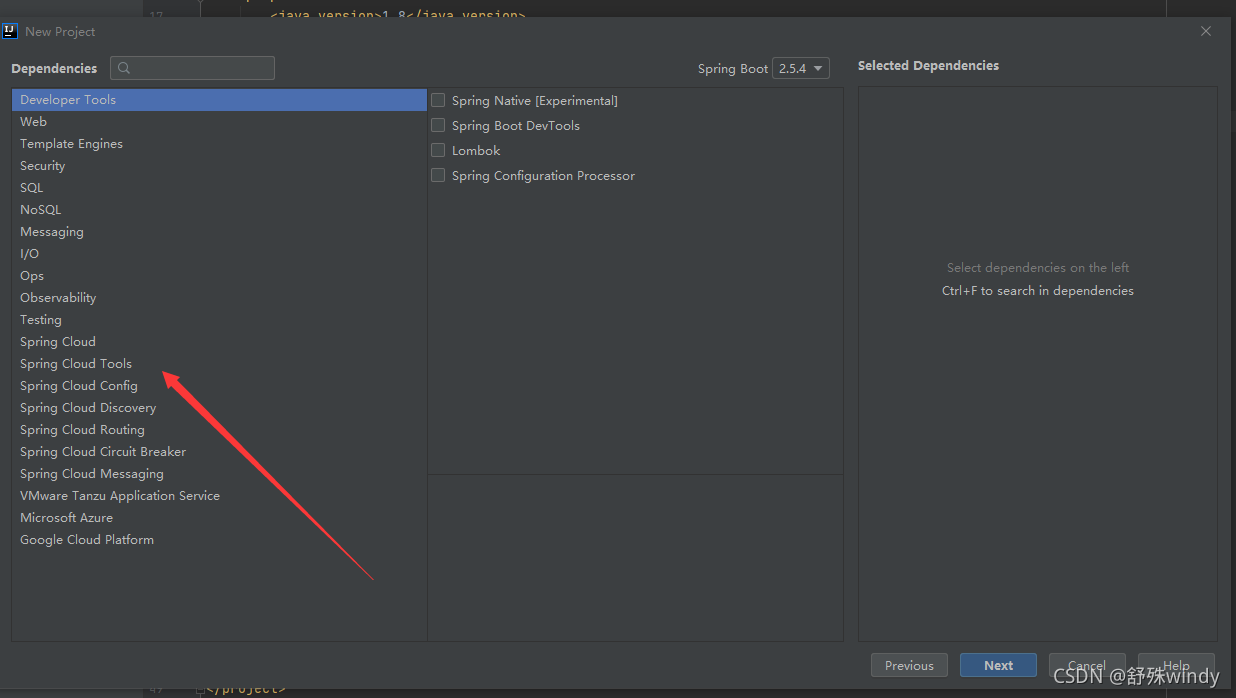Click the Previous button
This screenshot has height=698, width=1236.
[909, 665]
